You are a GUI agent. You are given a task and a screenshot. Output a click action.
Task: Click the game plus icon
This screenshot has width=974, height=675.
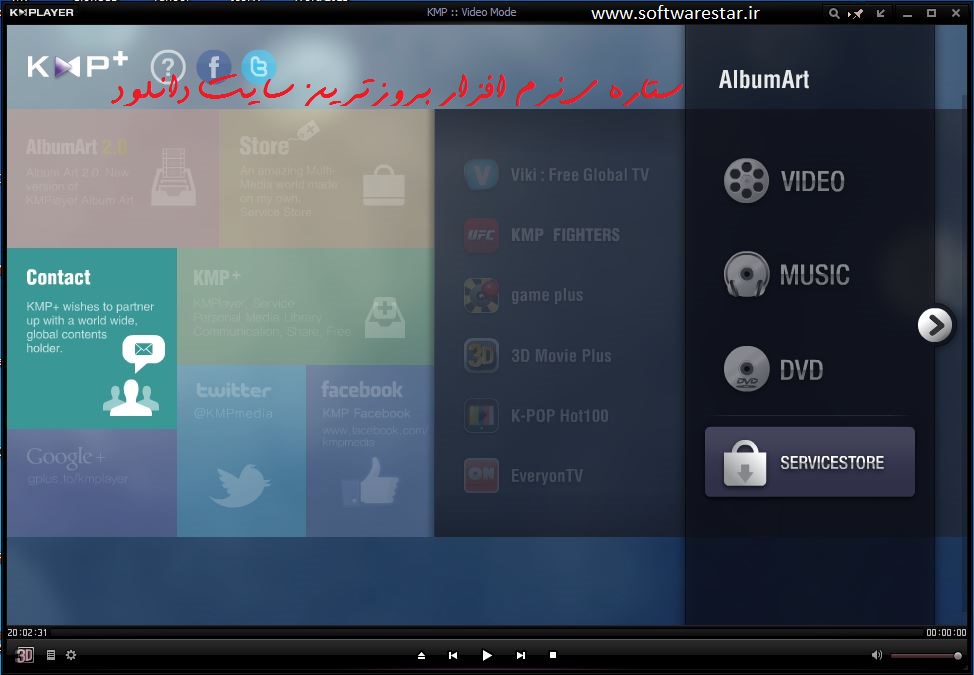[481, 295]
